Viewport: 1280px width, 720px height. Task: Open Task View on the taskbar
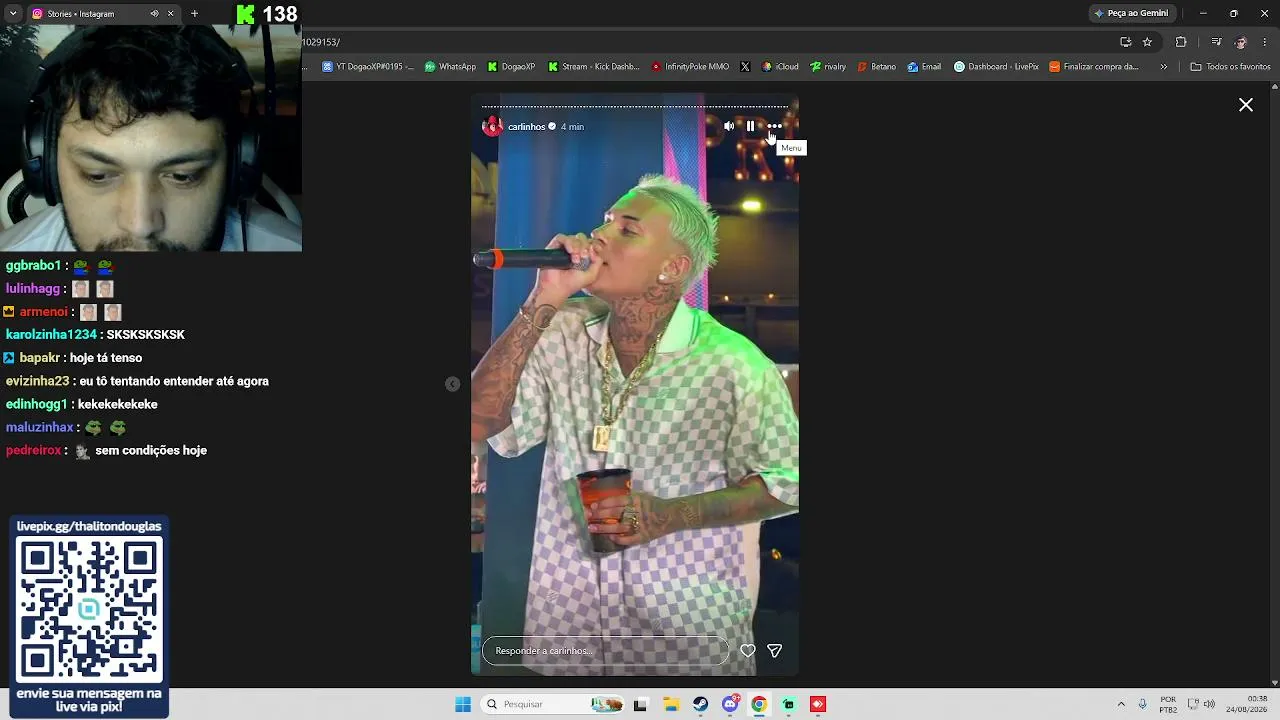(x=640, y=704)
